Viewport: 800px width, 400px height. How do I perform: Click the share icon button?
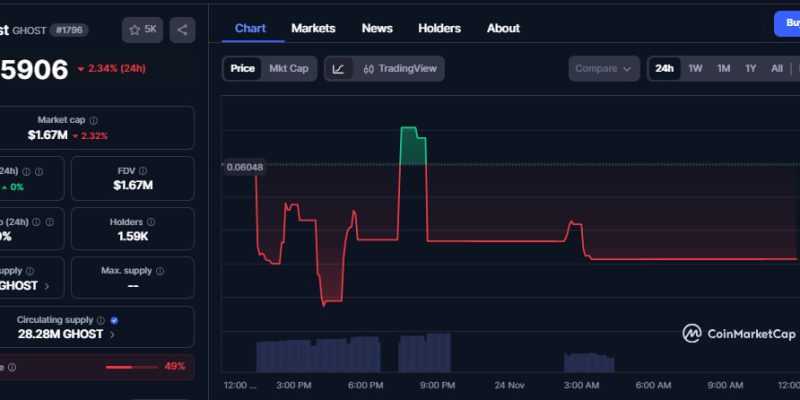point(182,30)
